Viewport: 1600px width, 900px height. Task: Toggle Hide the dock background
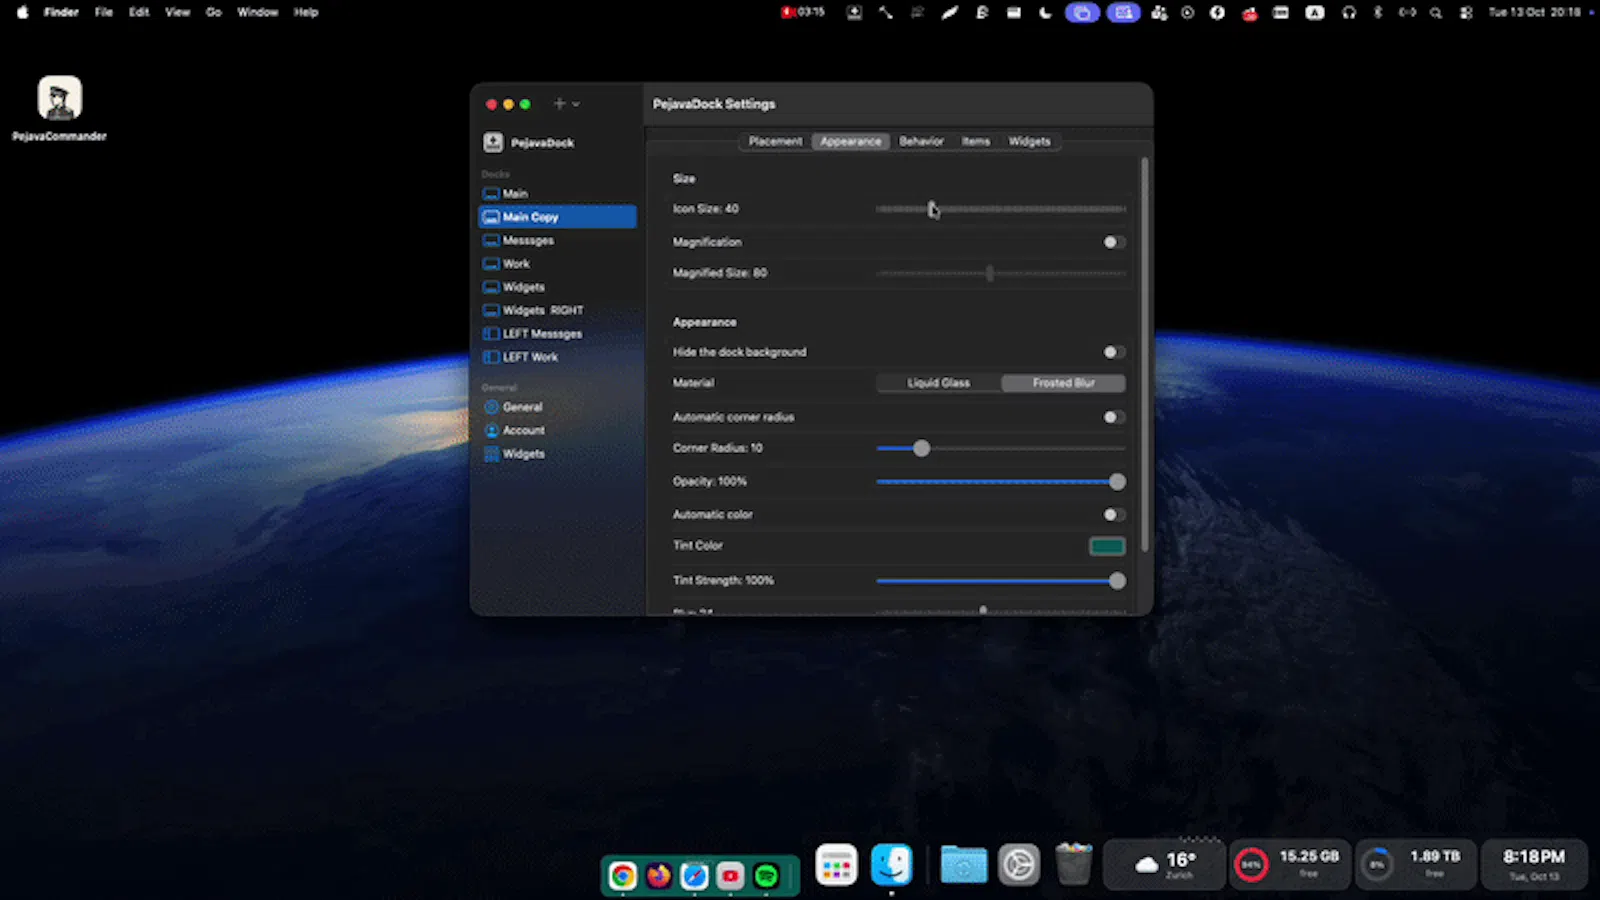[x=1114, y=352]
